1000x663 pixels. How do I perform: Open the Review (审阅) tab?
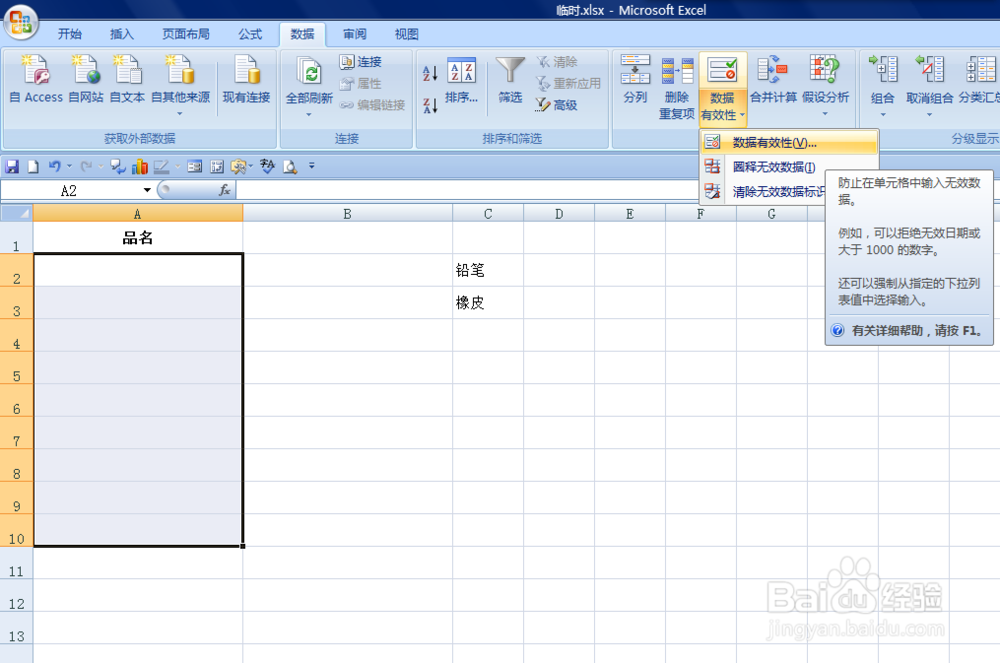[355, 34]
